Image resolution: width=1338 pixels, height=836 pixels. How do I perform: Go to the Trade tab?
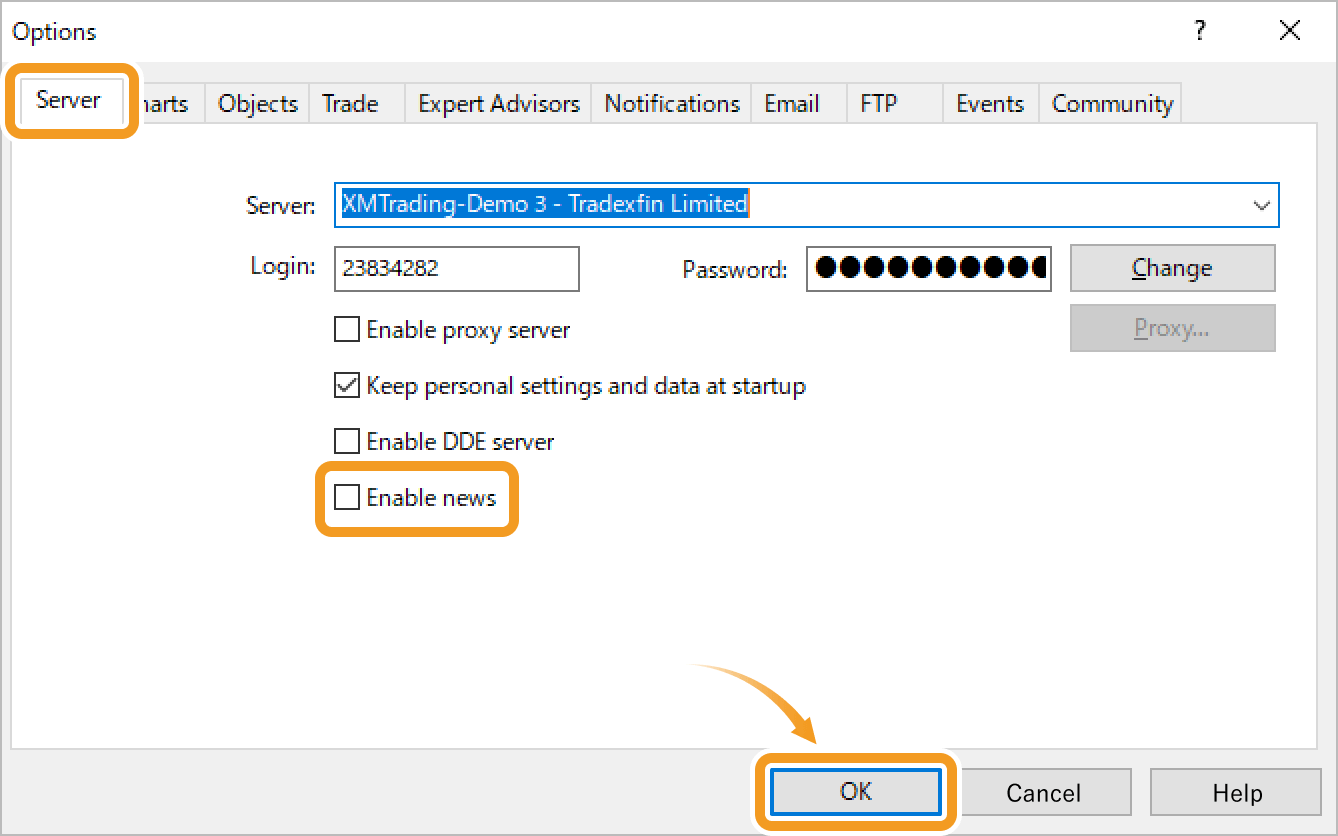[x=350, y=104]
